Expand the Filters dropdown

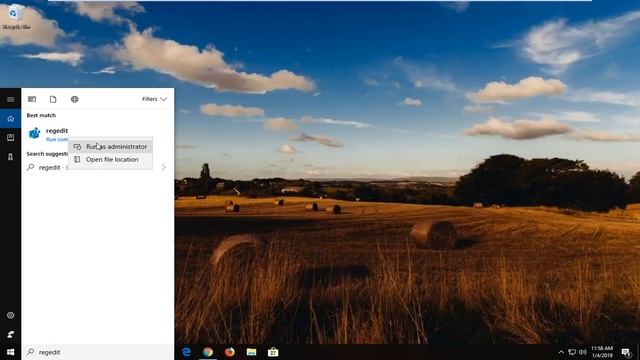[154, 99]
